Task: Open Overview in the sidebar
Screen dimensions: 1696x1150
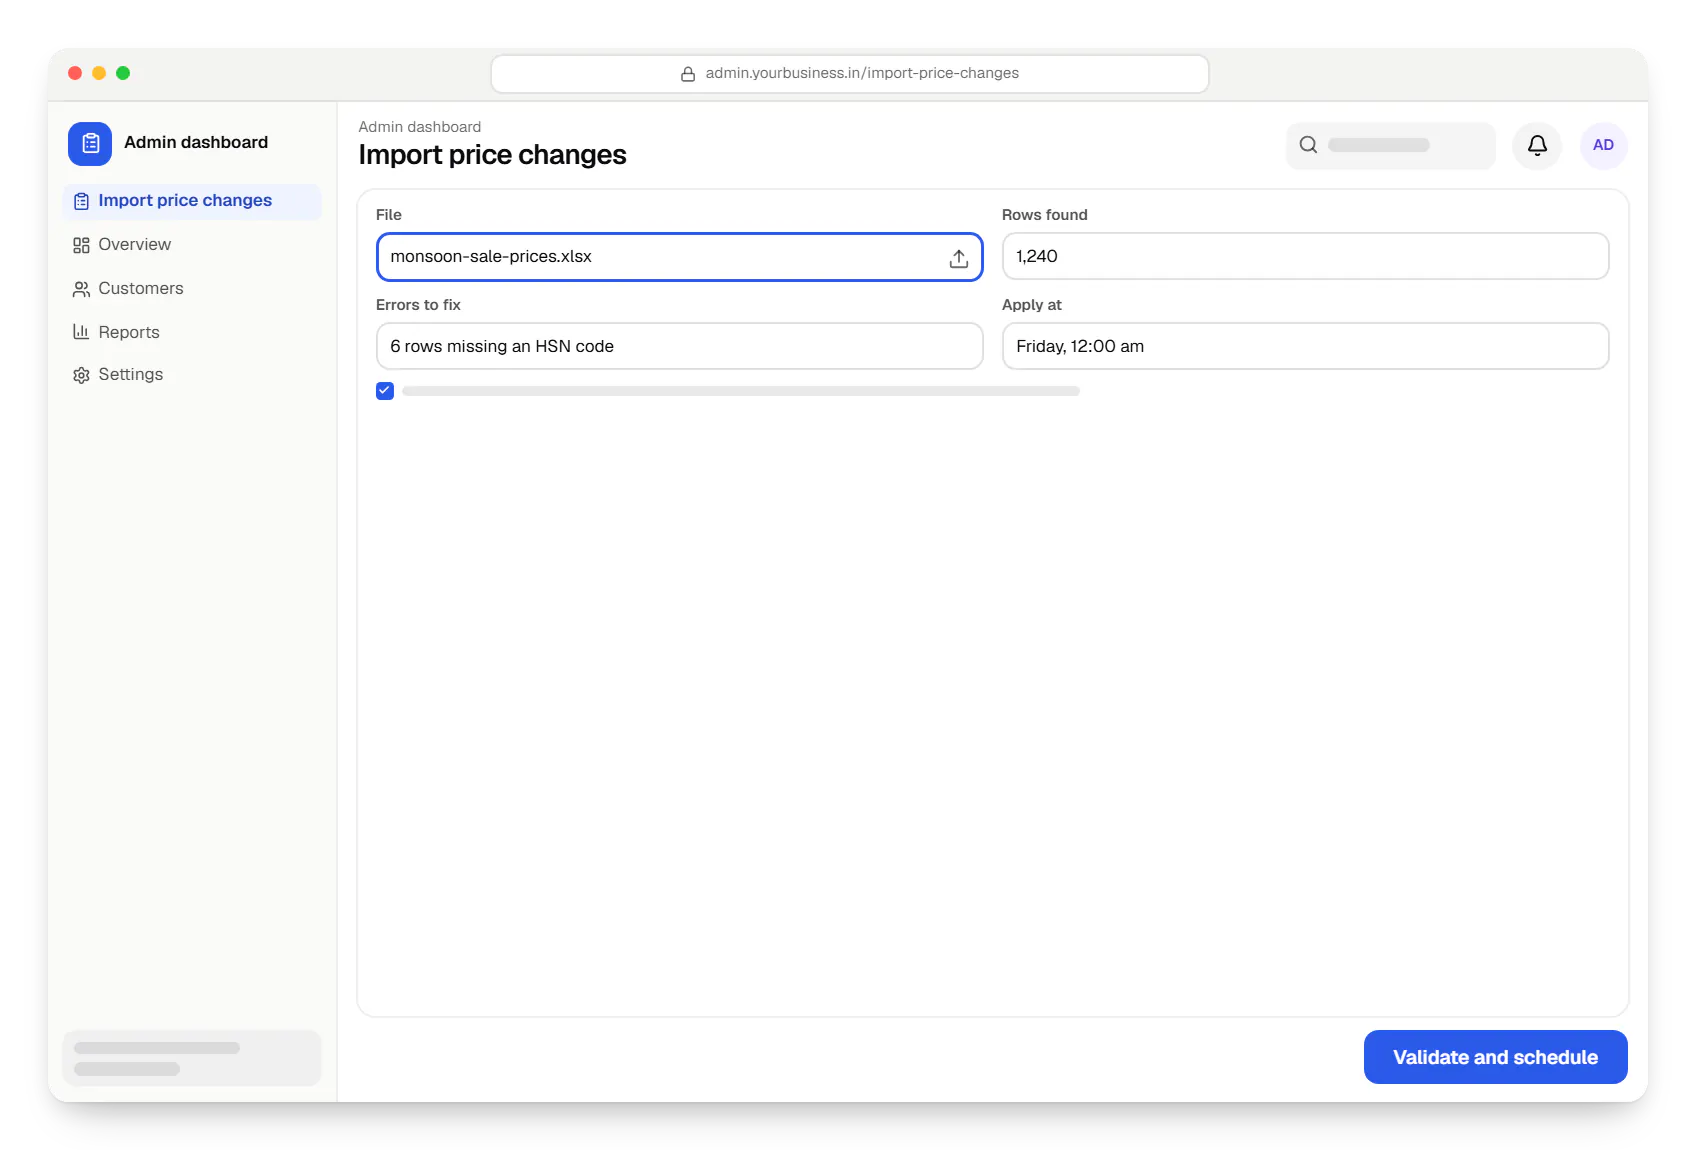Action: (x=192, y=245)
